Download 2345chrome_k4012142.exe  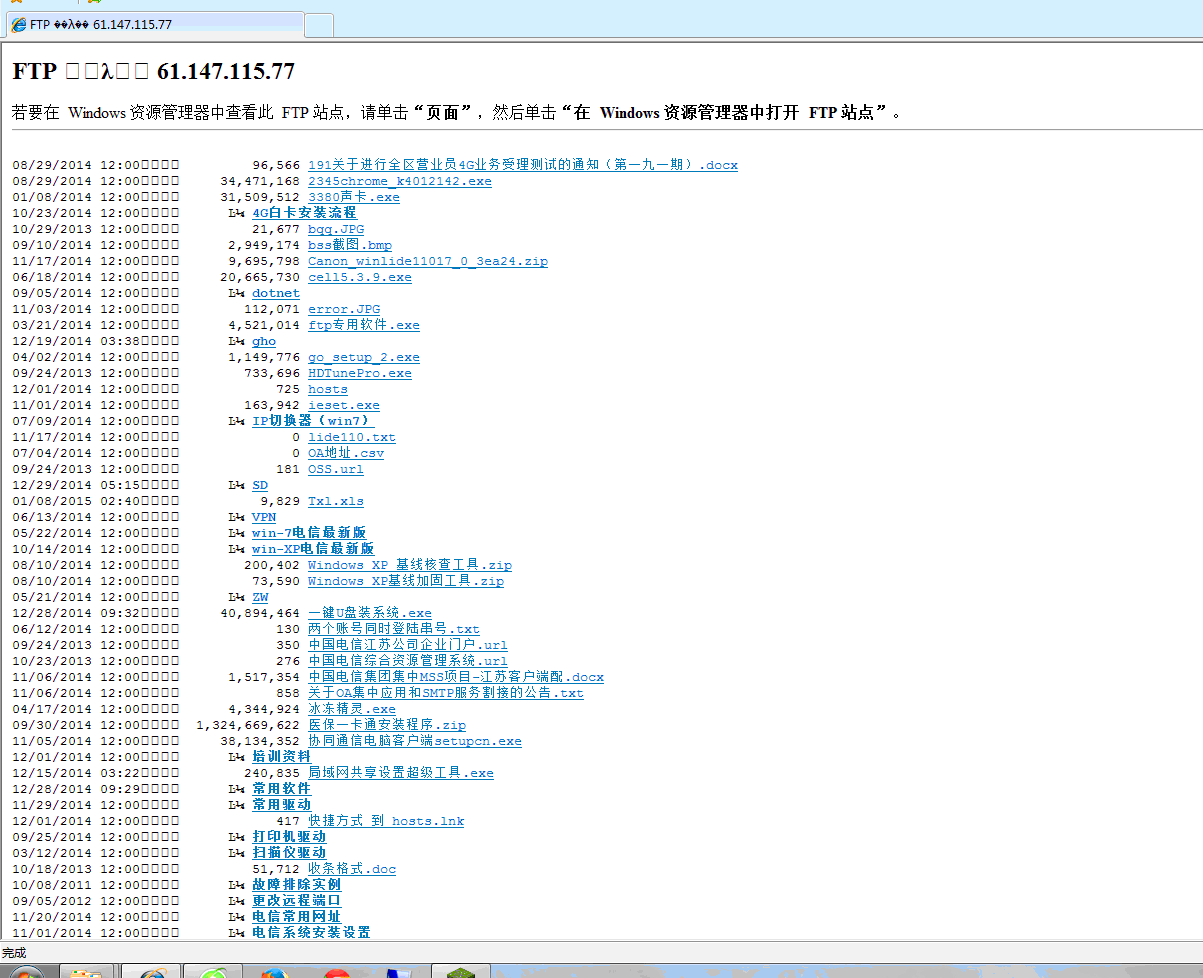pos(400,181)
